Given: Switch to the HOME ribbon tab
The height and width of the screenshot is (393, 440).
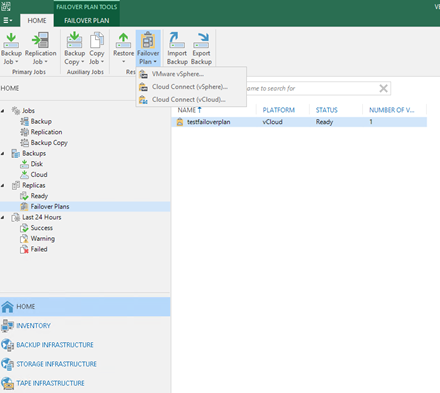Looking at the screenshot, I should tap(37, 20).
